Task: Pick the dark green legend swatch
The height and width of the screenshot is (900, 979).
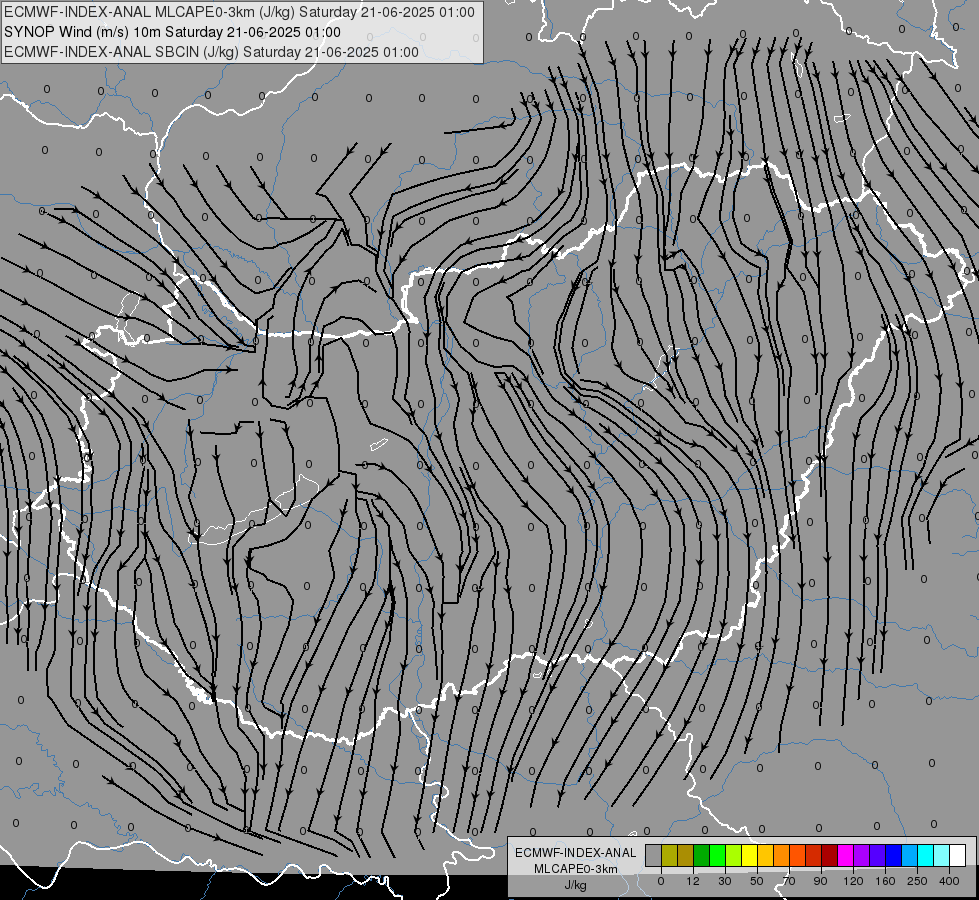Action: pos(702,855)
